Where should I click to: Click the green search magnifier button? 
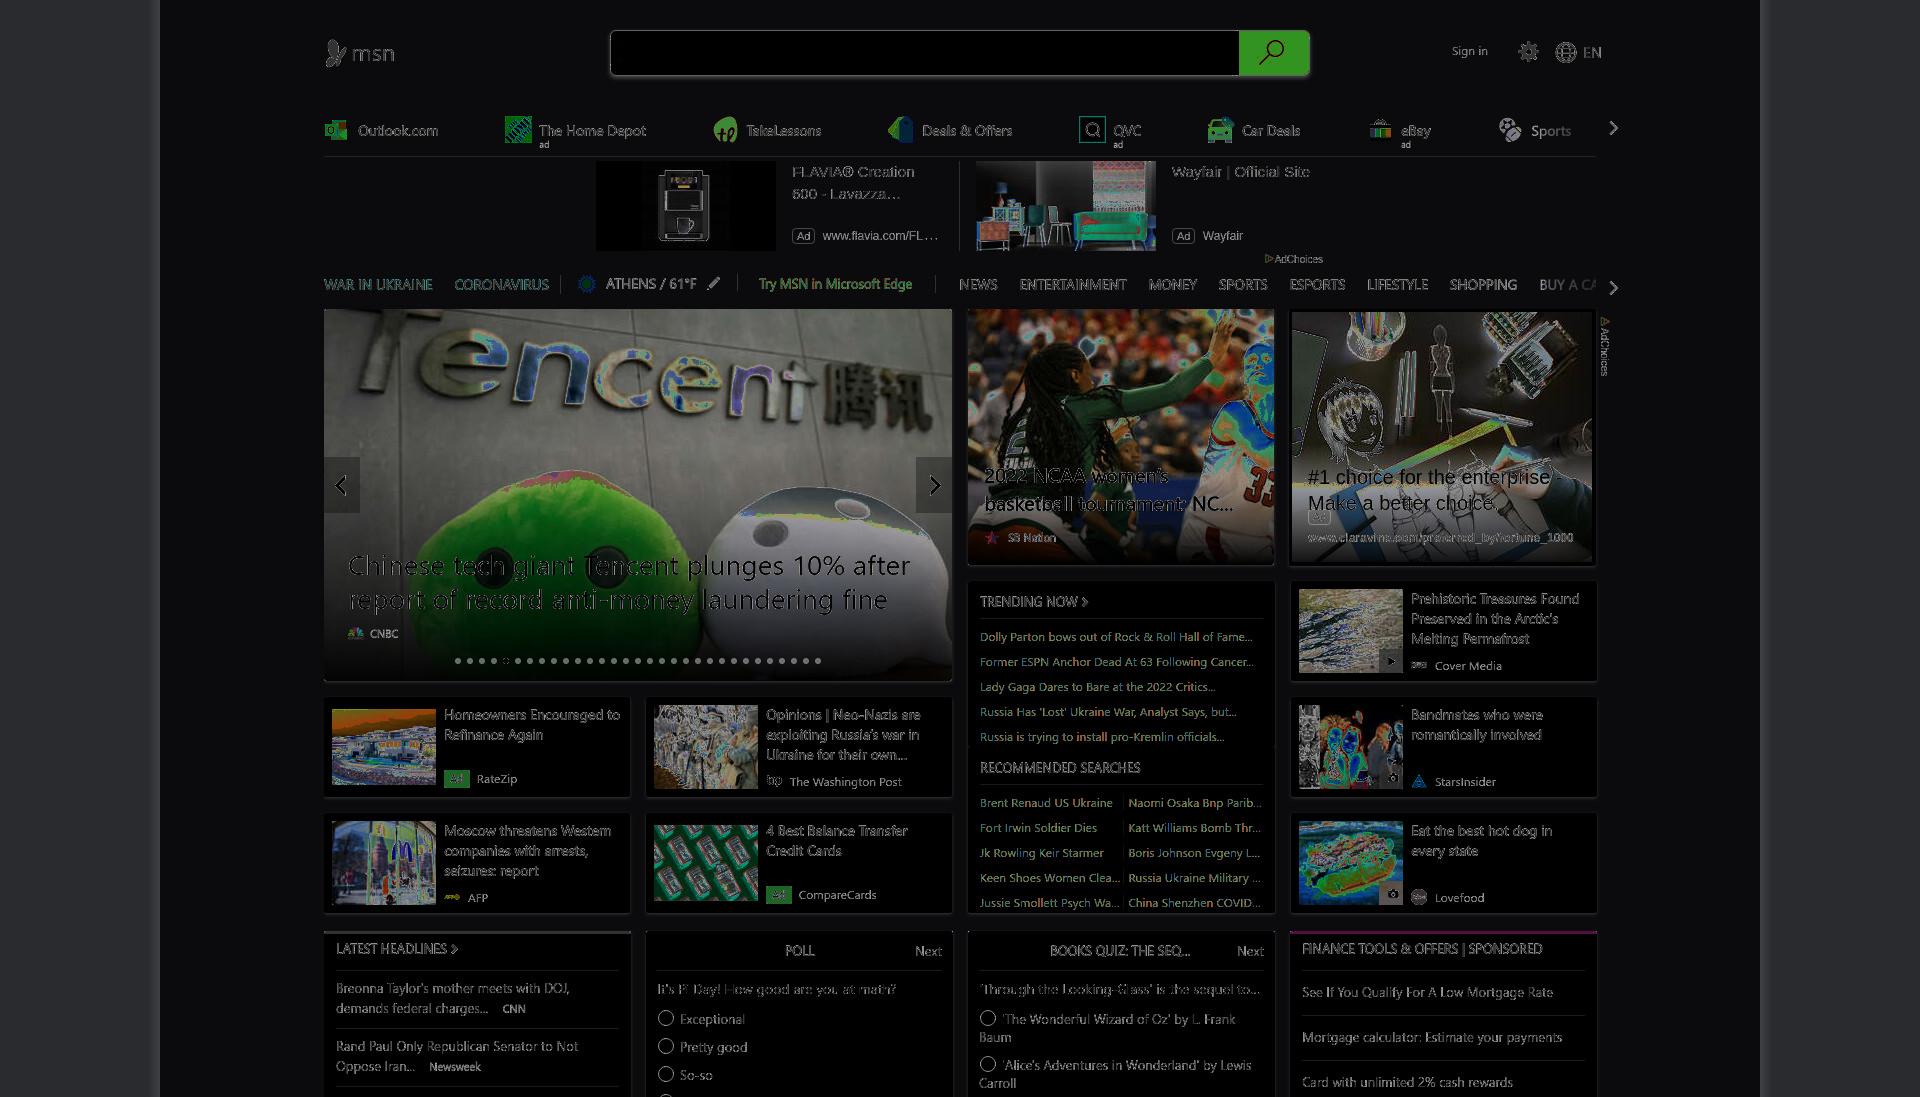(1273, 52)
